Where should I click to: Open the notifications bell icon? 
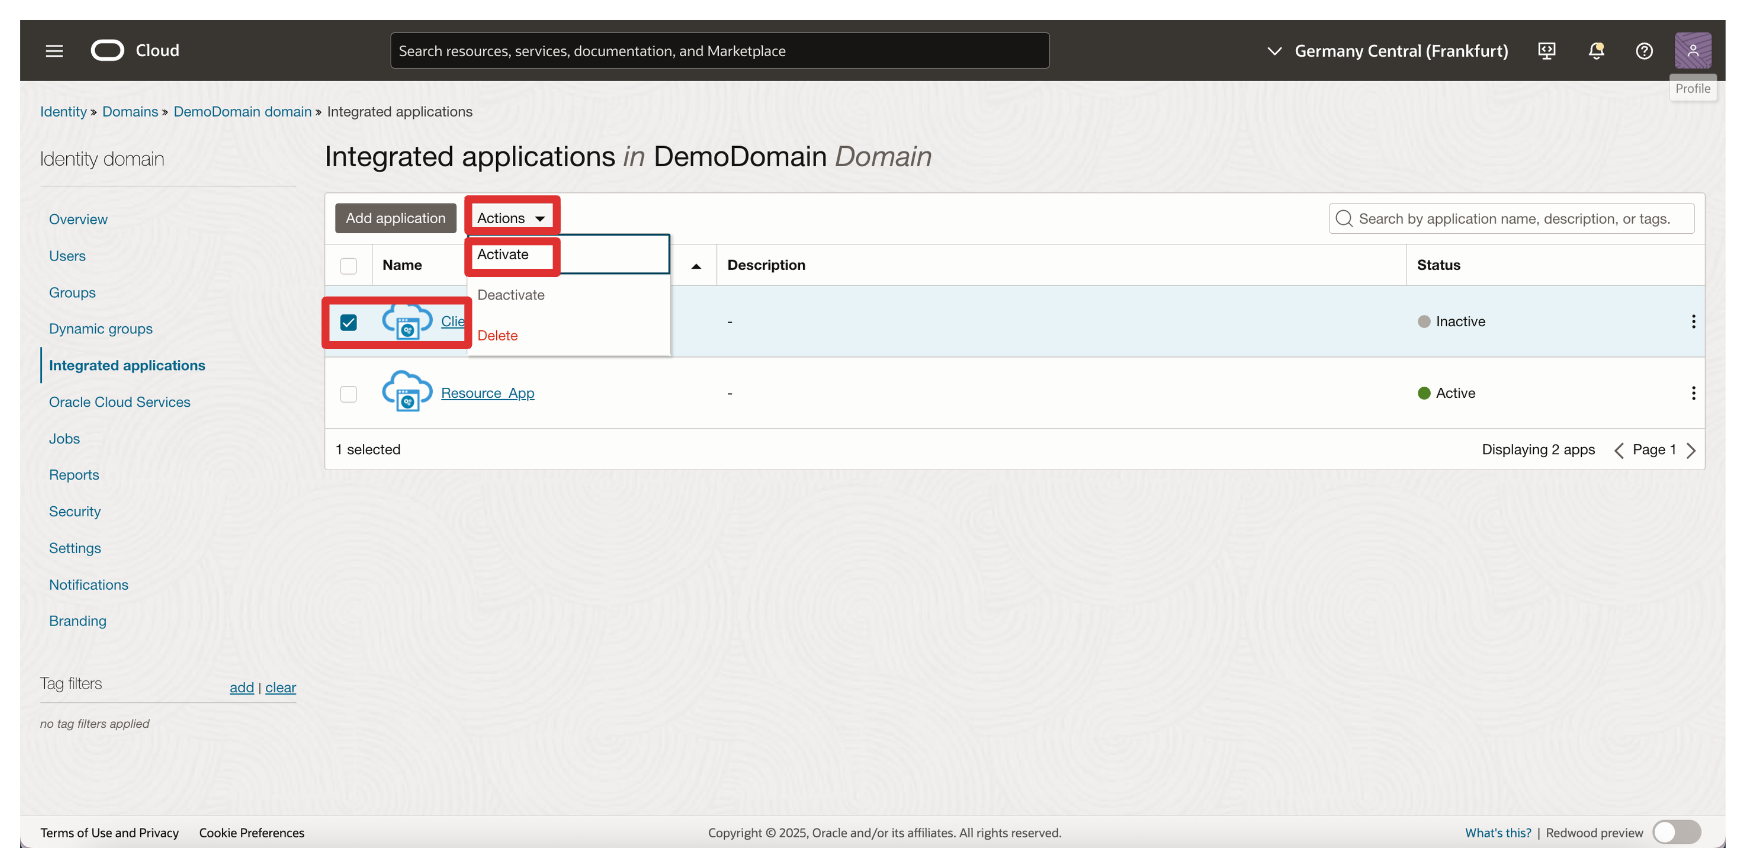click(x=1596, y=51)
